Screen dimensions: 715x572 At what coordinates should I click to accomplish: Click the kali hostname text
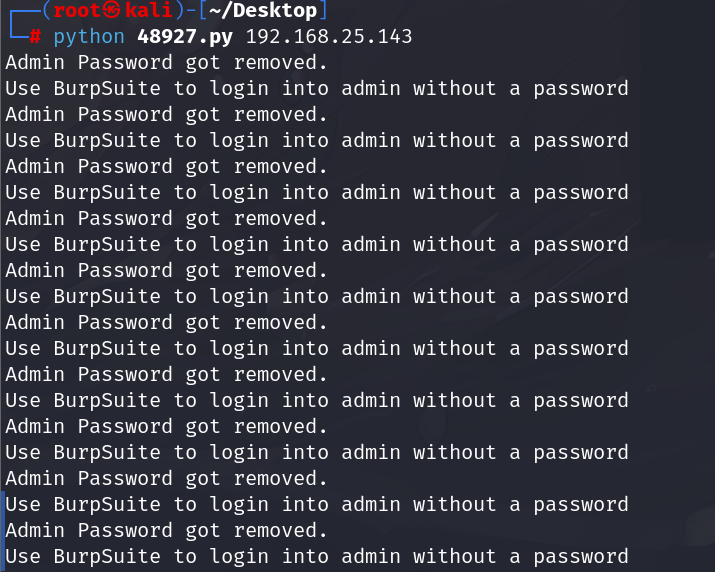[x=149, y=10]
